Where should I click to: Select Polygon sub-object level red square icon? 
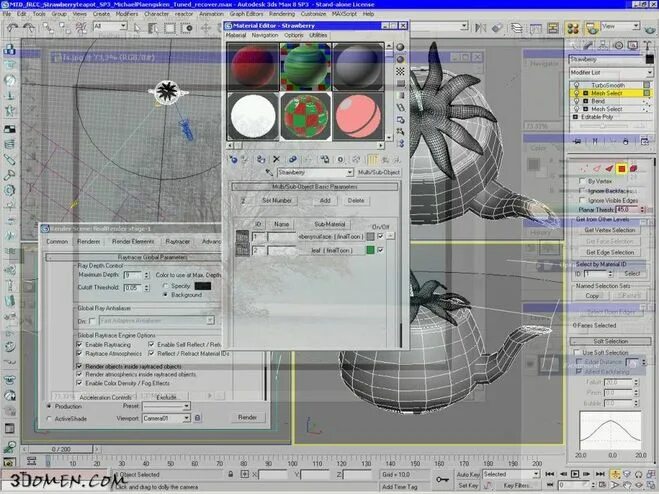[x=621, y=169]
